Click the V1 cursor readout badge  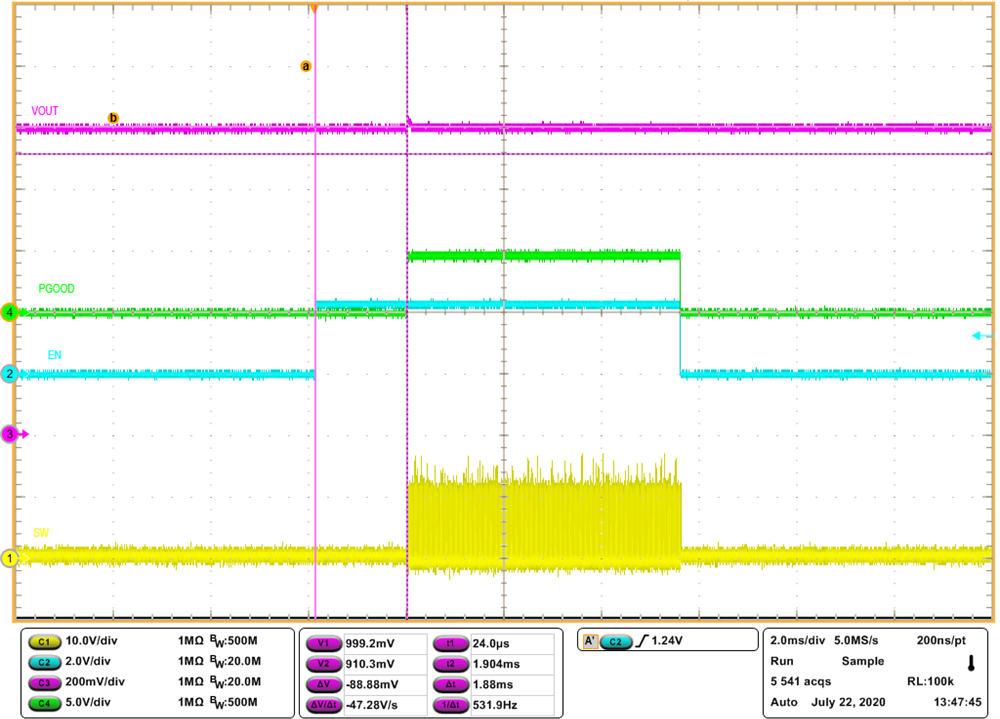pos(322,644)
